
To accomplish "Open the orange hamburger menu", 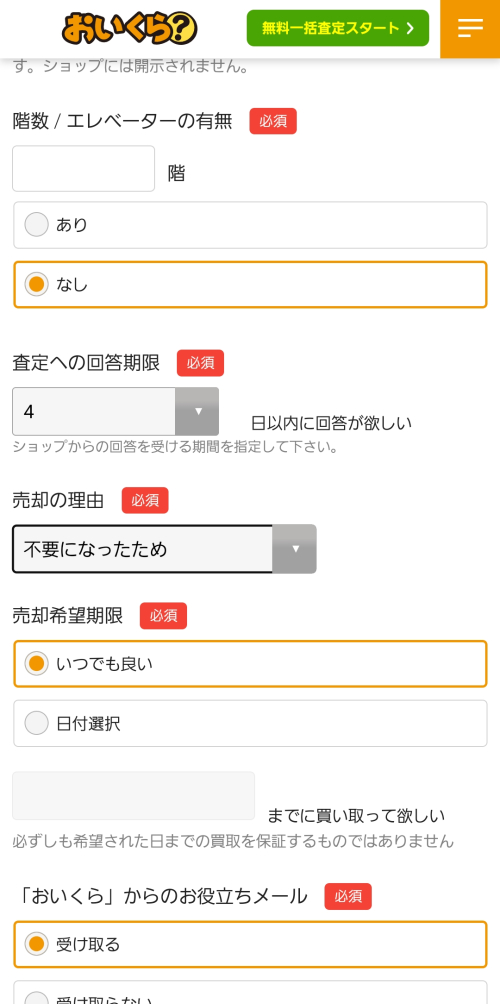I will (470, 28).
